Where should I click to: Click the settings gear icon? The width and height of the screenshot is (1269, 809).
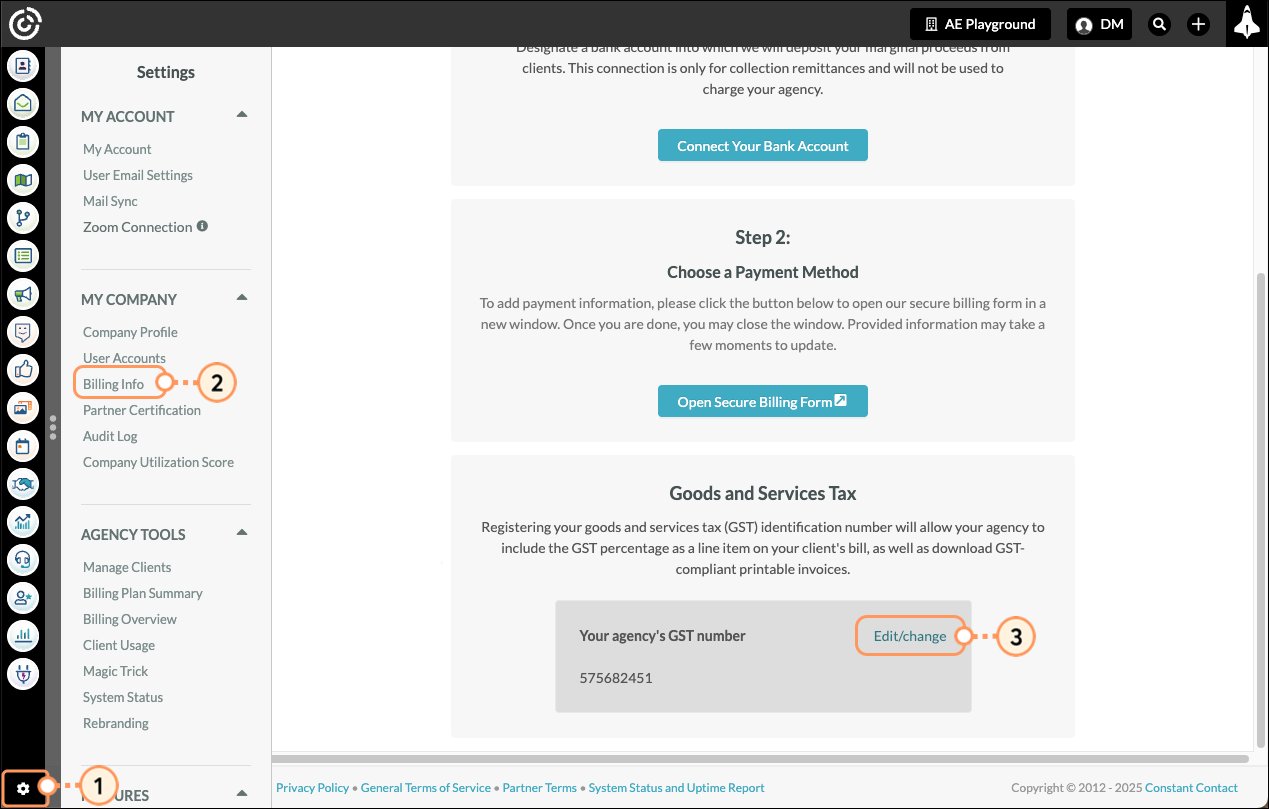[x=23, y=788]
